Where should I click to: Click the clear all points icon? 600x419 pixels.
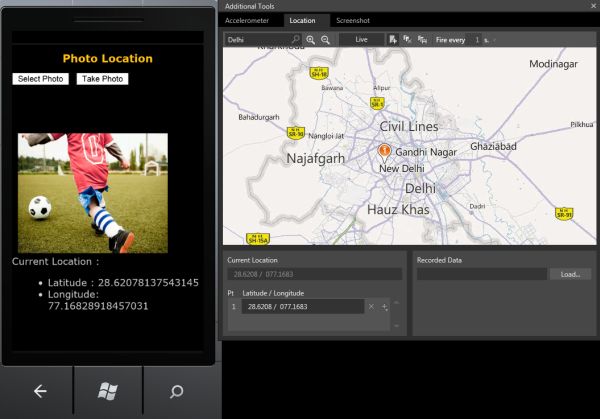pyautogui.click(x=407, y=39)
